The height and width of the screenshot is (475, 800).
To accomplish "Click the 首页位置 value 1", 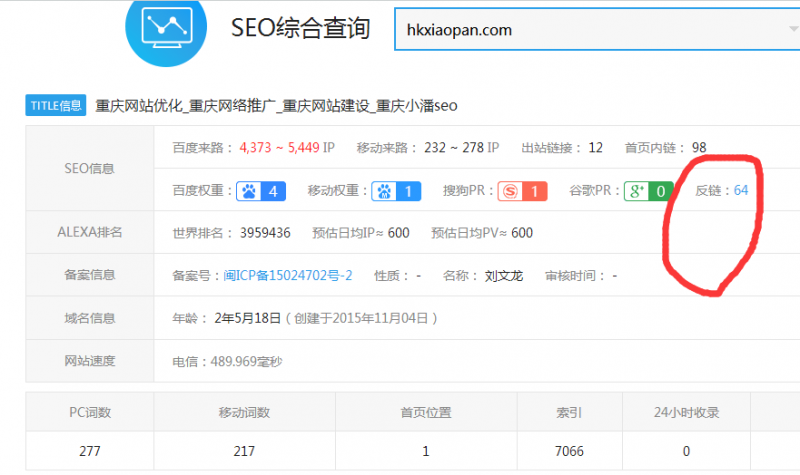I will (426, 451).
